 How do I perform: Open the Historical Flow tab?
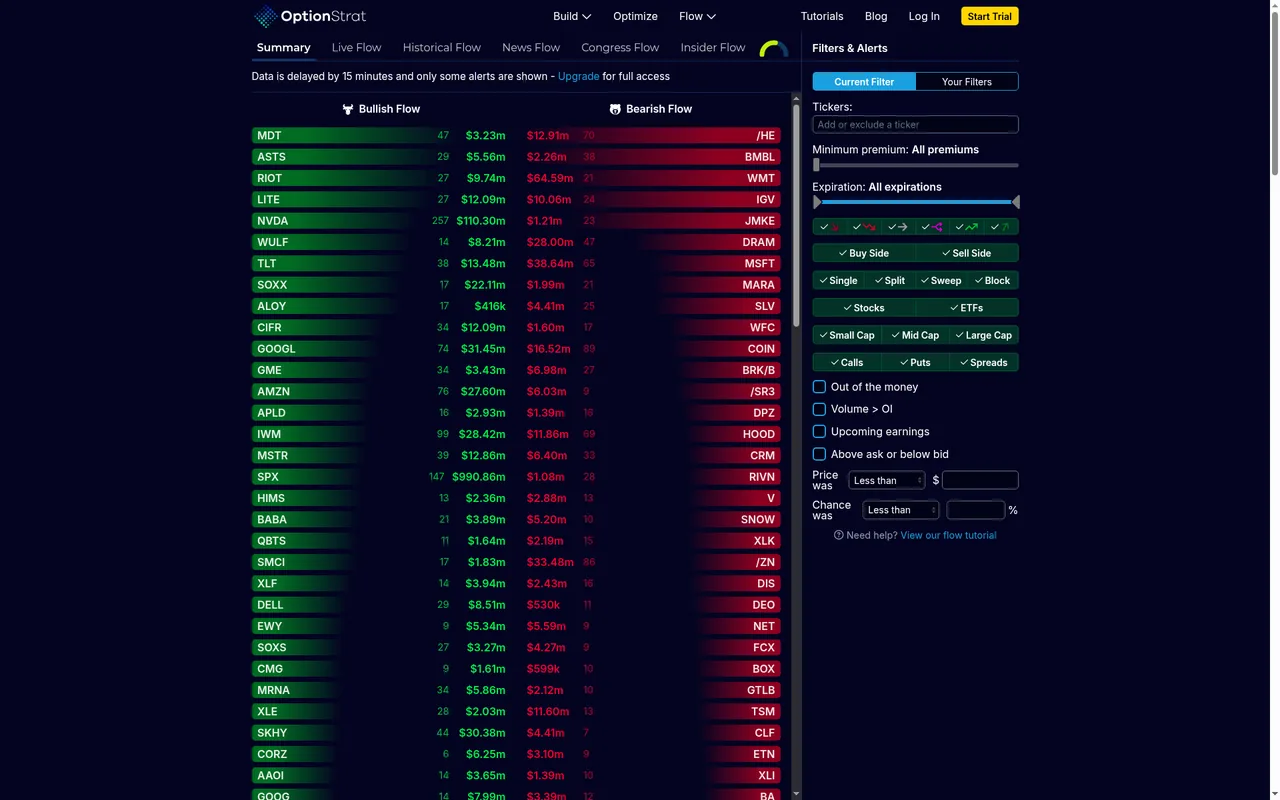click(x=442, y=47)
